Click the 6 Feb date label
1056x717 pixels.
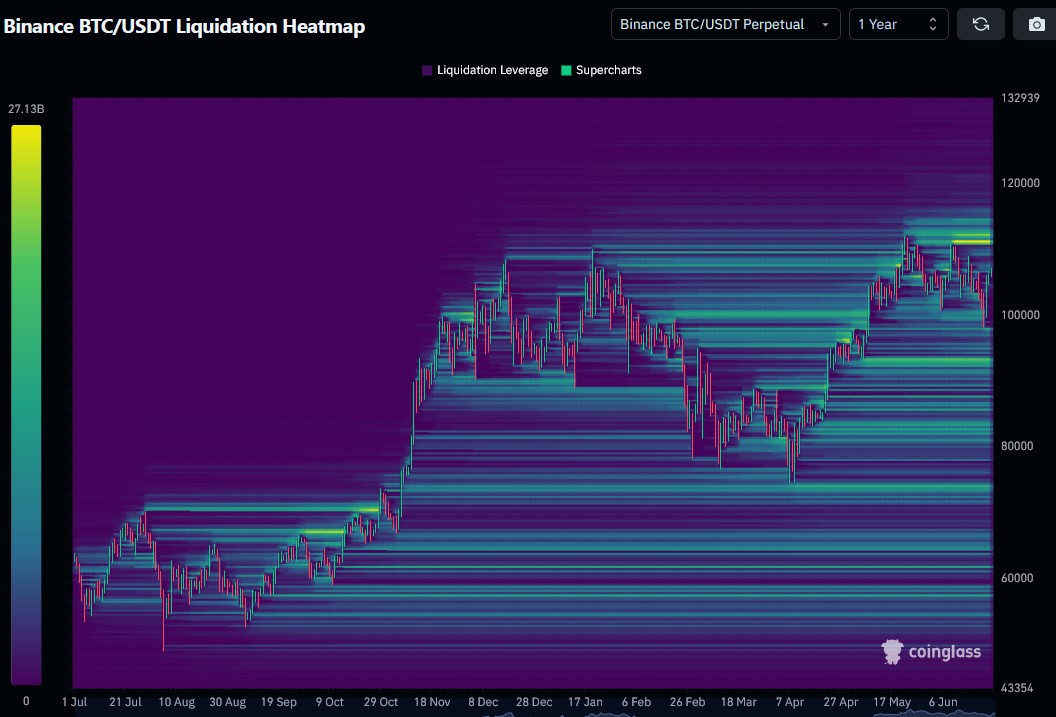tap(636, 702)
